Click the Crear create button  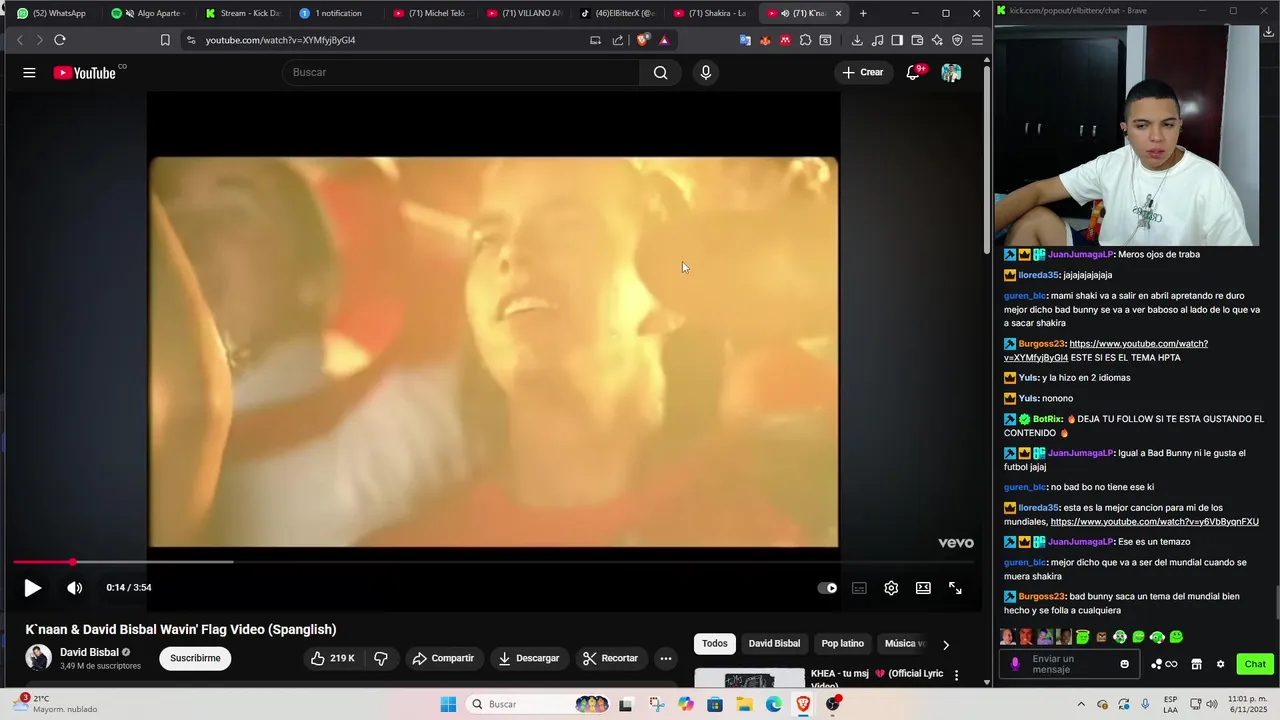point(863,72)
